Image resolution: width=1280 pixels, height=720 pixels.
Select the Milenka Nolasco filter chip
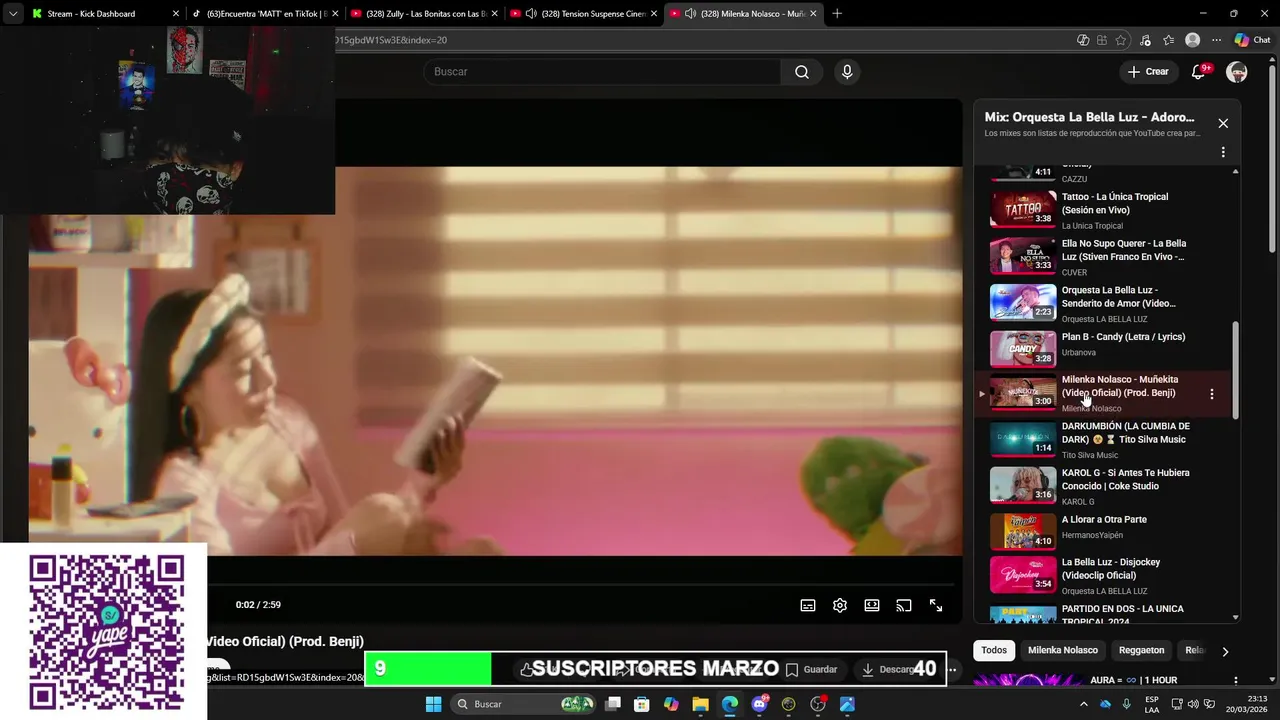(1063, 650)
